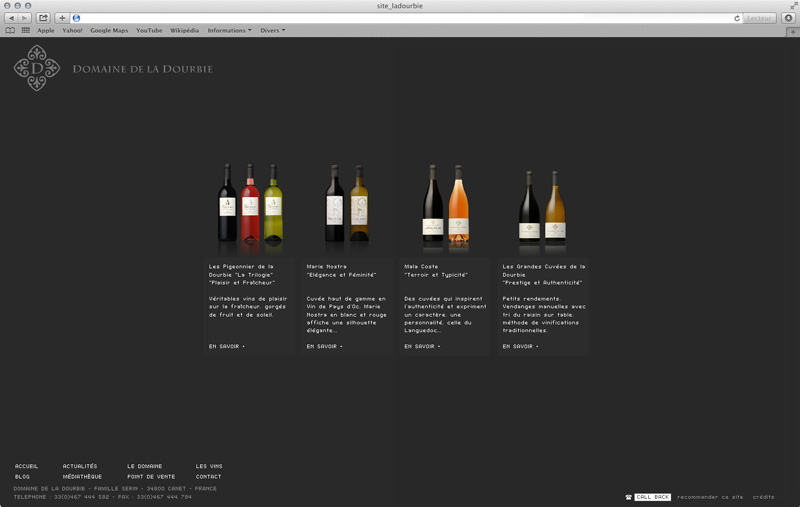Click En Savoir under Mala Coste
Image resolution: width=800 pixels, height=507 pixels.
(422, 346)
